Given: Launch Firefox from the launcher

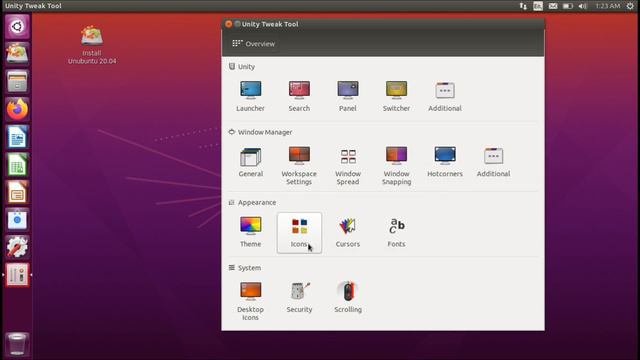Looking at the screenshot, I should (17, 109).
